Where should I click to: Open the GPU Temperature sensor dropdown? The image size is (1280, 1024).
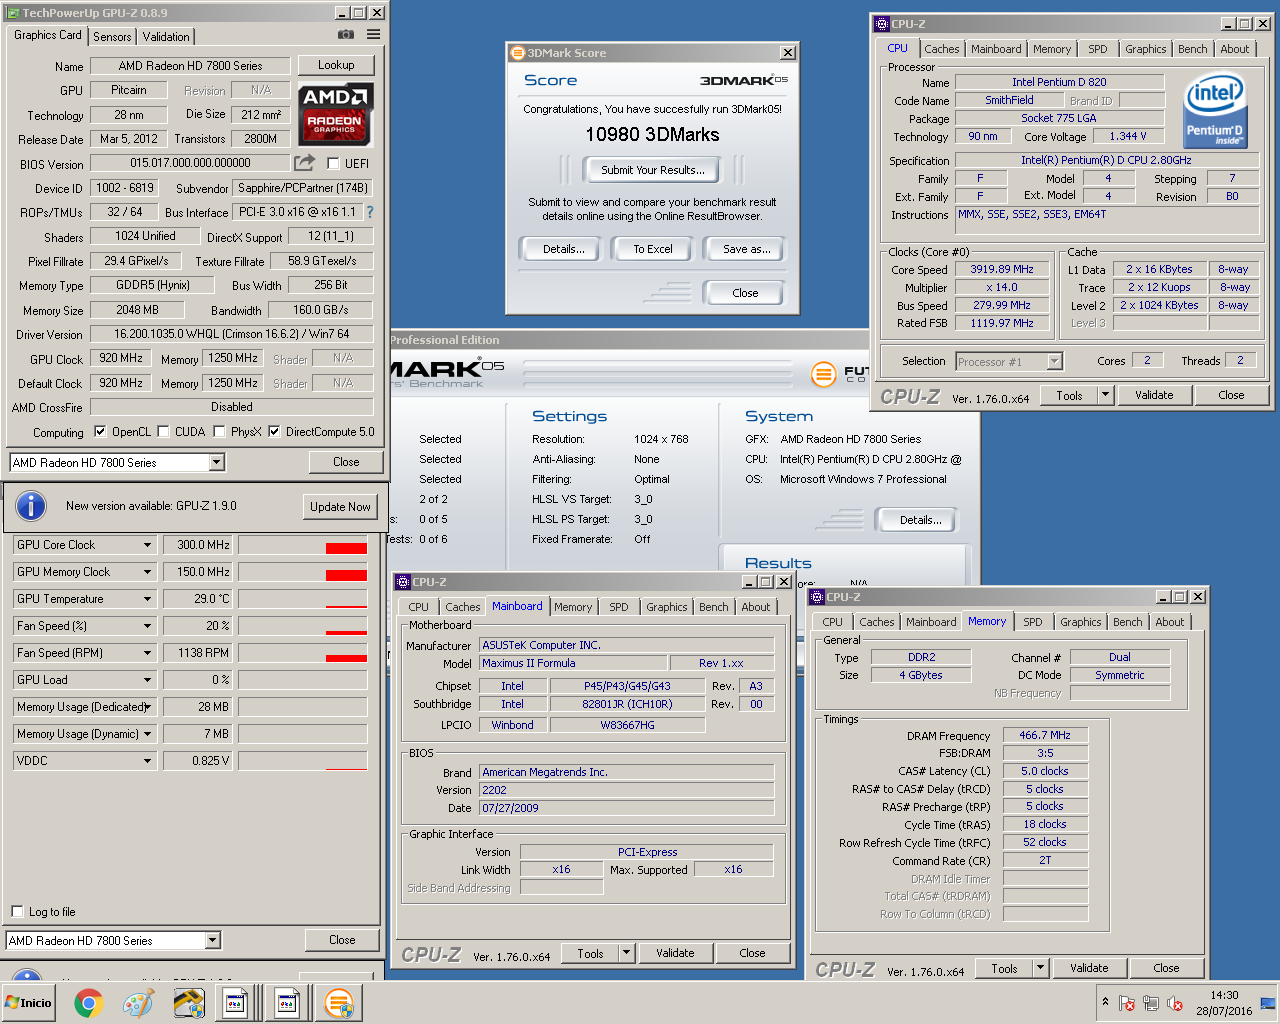(x=147, y=599)
